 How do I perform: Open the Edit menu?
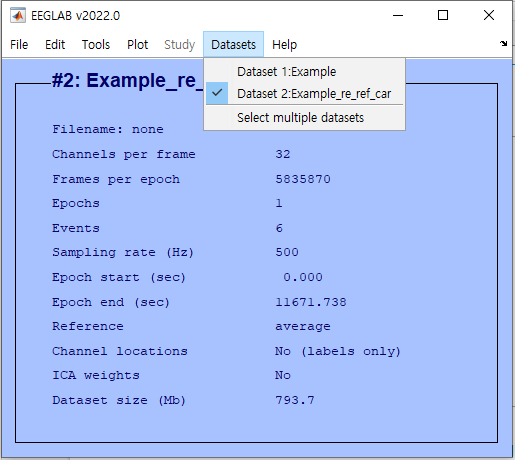point(55,45)
